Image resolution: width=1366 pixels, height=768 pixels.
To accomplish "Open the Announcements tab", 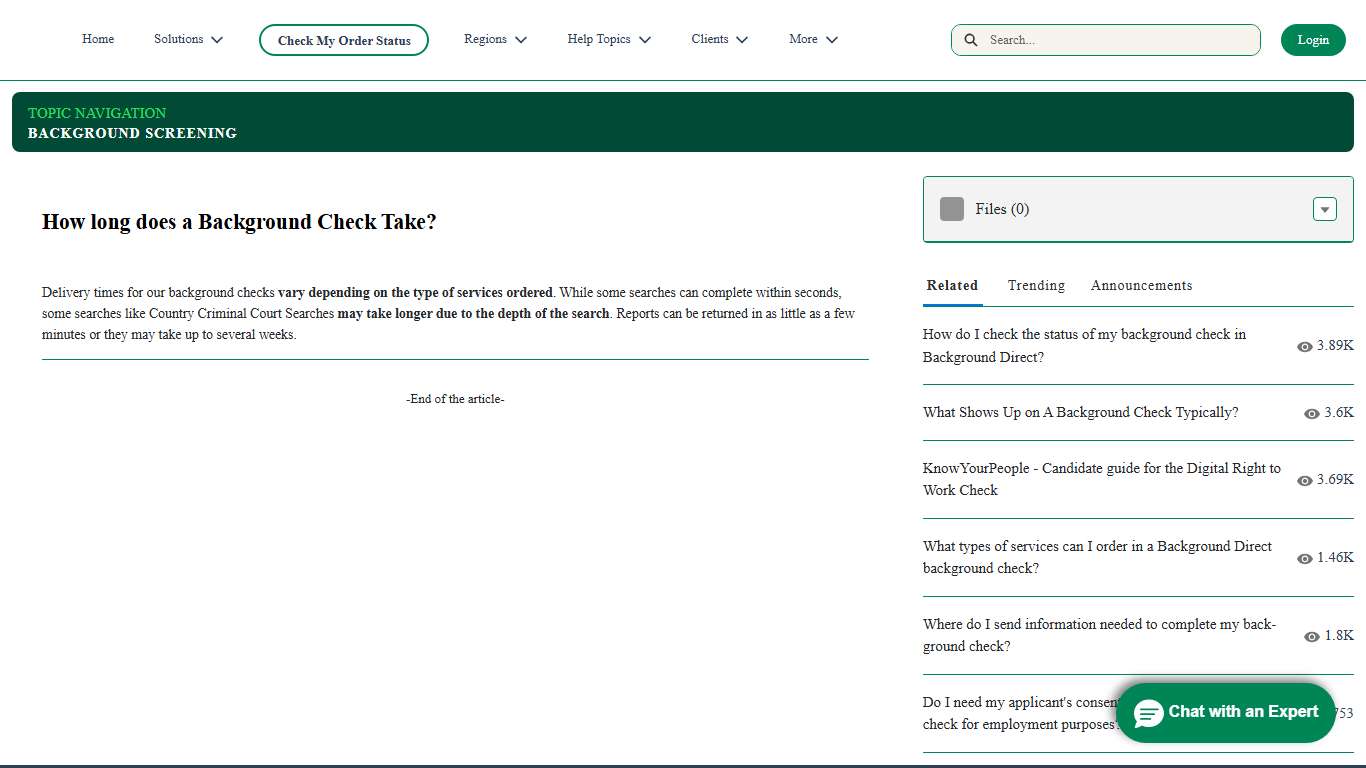I will 1141,285.
